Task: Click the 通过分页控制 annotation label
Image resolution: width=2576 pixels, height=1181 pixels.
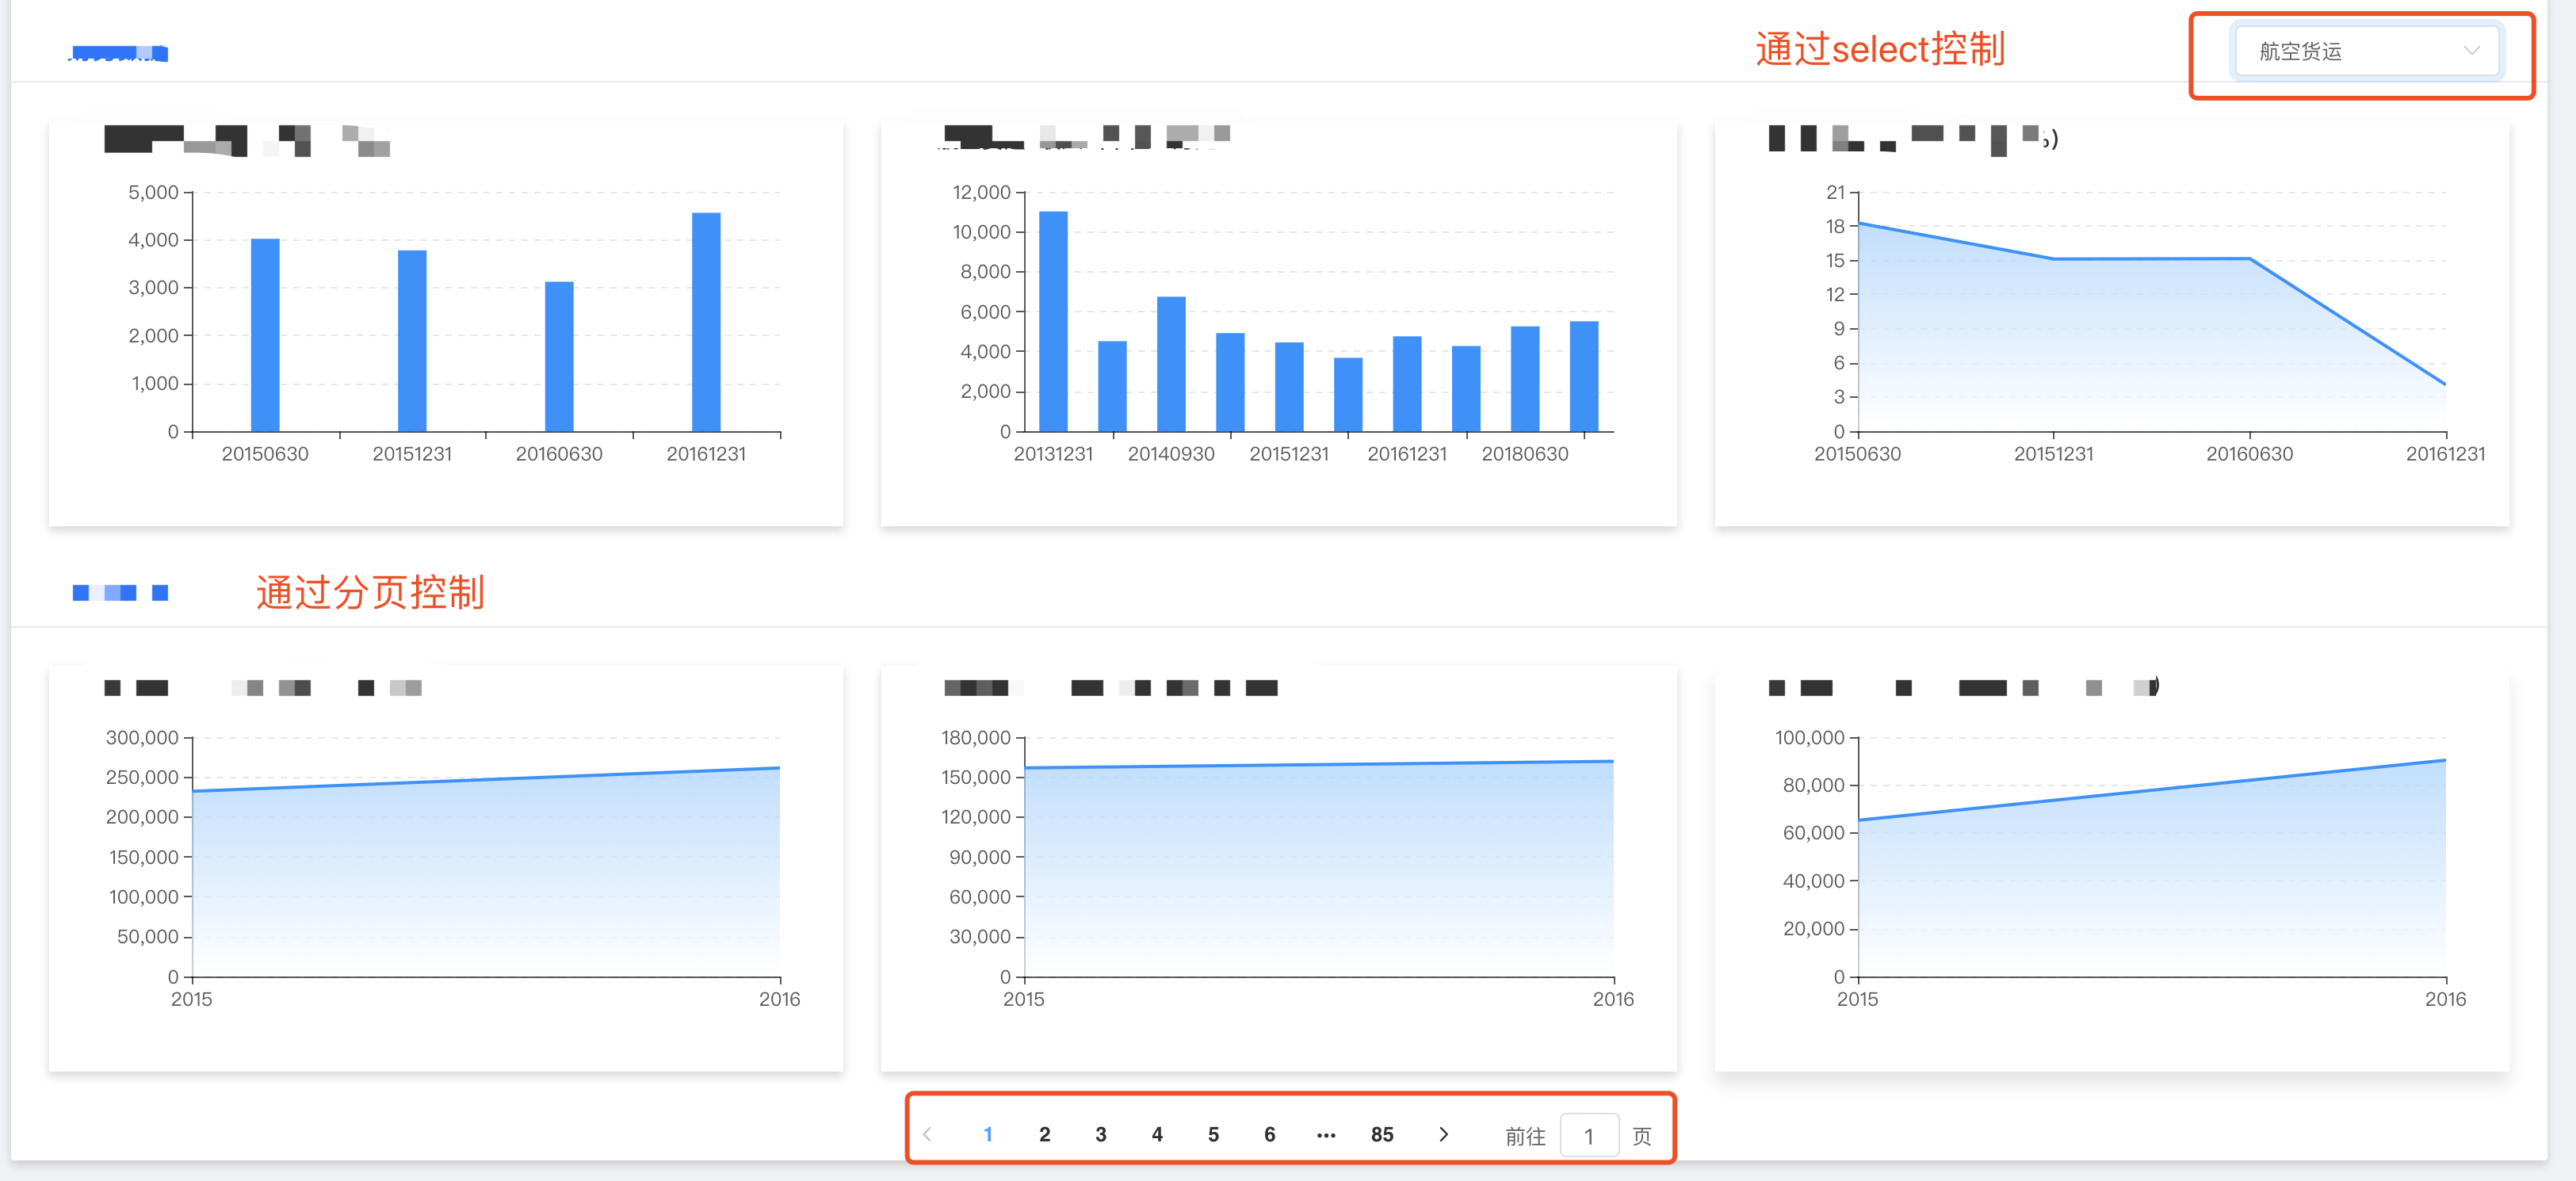Action: [x=370, y=592]
